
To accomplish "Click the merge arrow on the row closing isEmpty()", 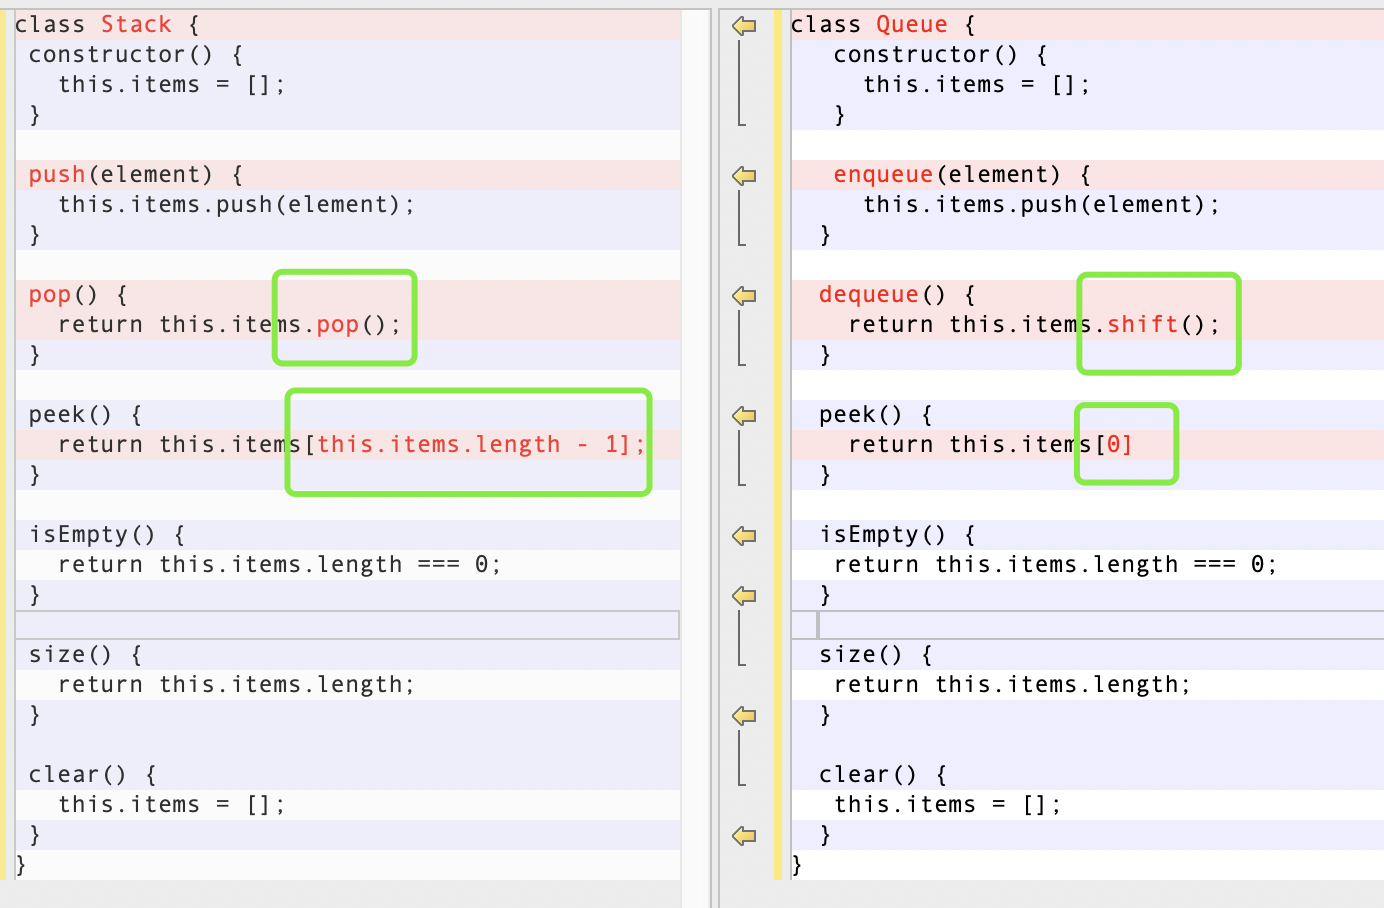I will point(744,595).
